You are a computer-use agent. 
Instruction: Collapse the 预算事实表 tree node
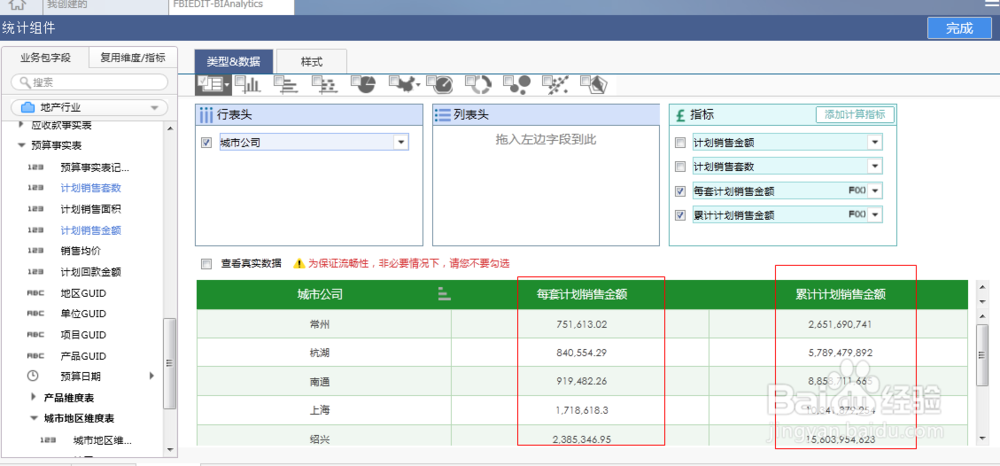click(21, 145)
